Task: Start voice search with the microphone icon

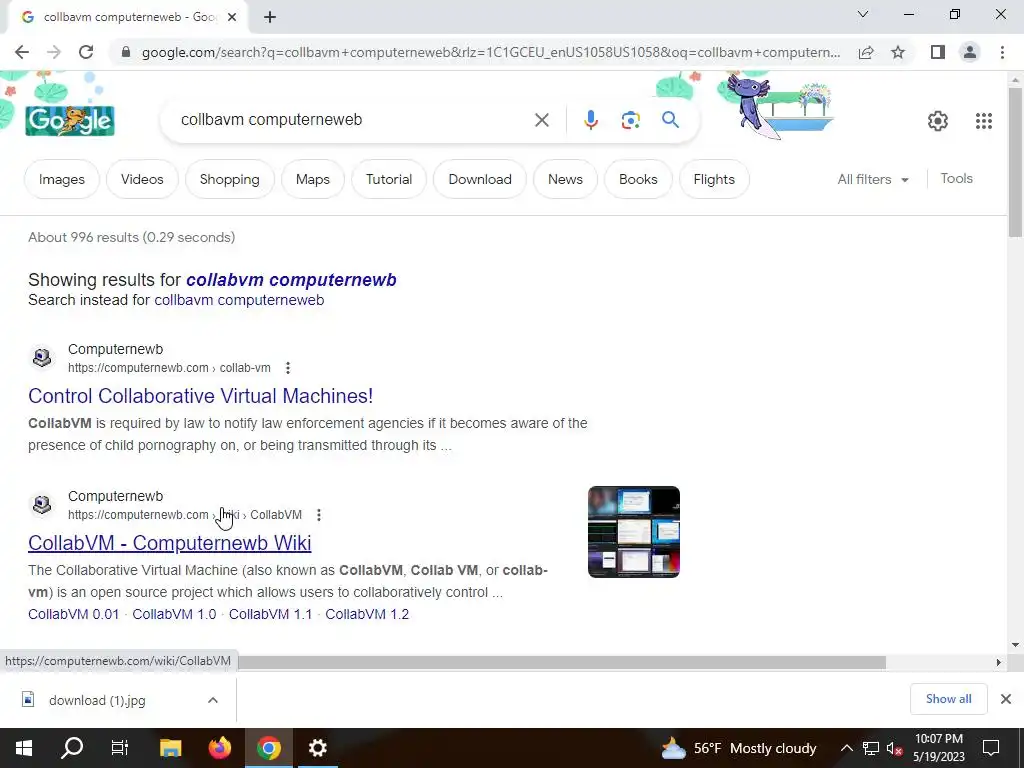Action: point(590,120)
